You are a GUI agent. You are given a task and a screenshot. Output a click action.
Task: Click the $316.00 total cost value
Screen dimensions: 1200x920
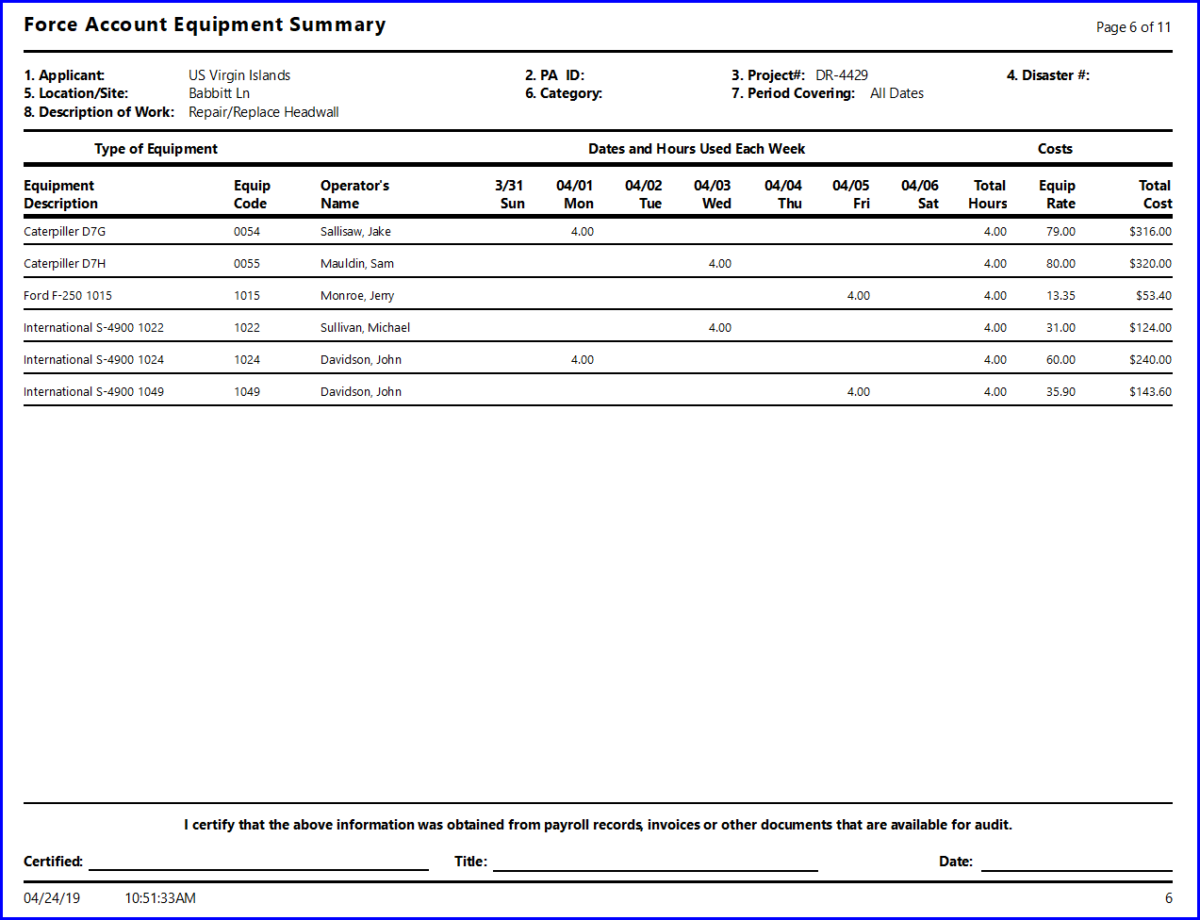pyautogui.click(x=1150, y=231)
